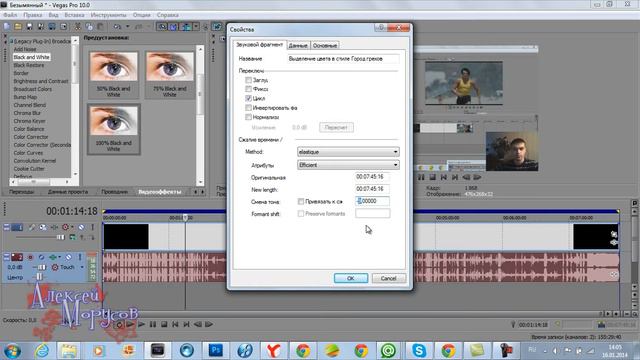
Task: Open the Файл menu
Action: (10, 15)
